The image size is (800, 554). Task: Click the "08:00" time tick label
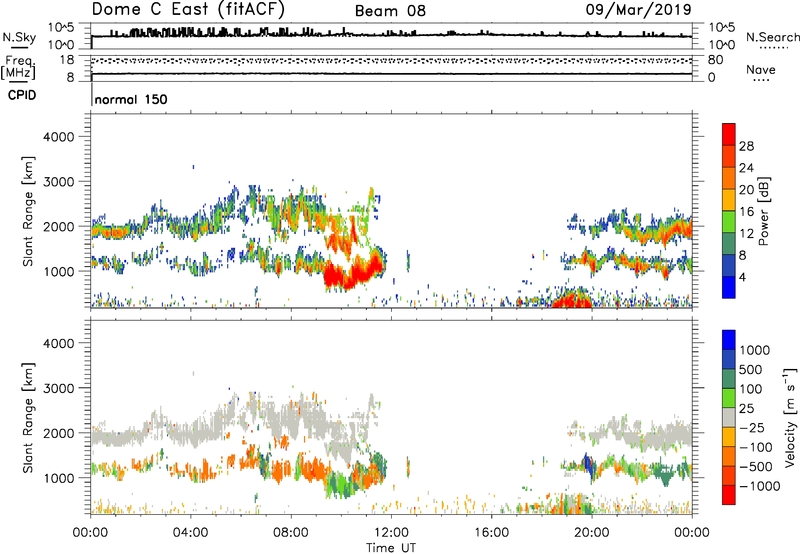tap(291, 533)
